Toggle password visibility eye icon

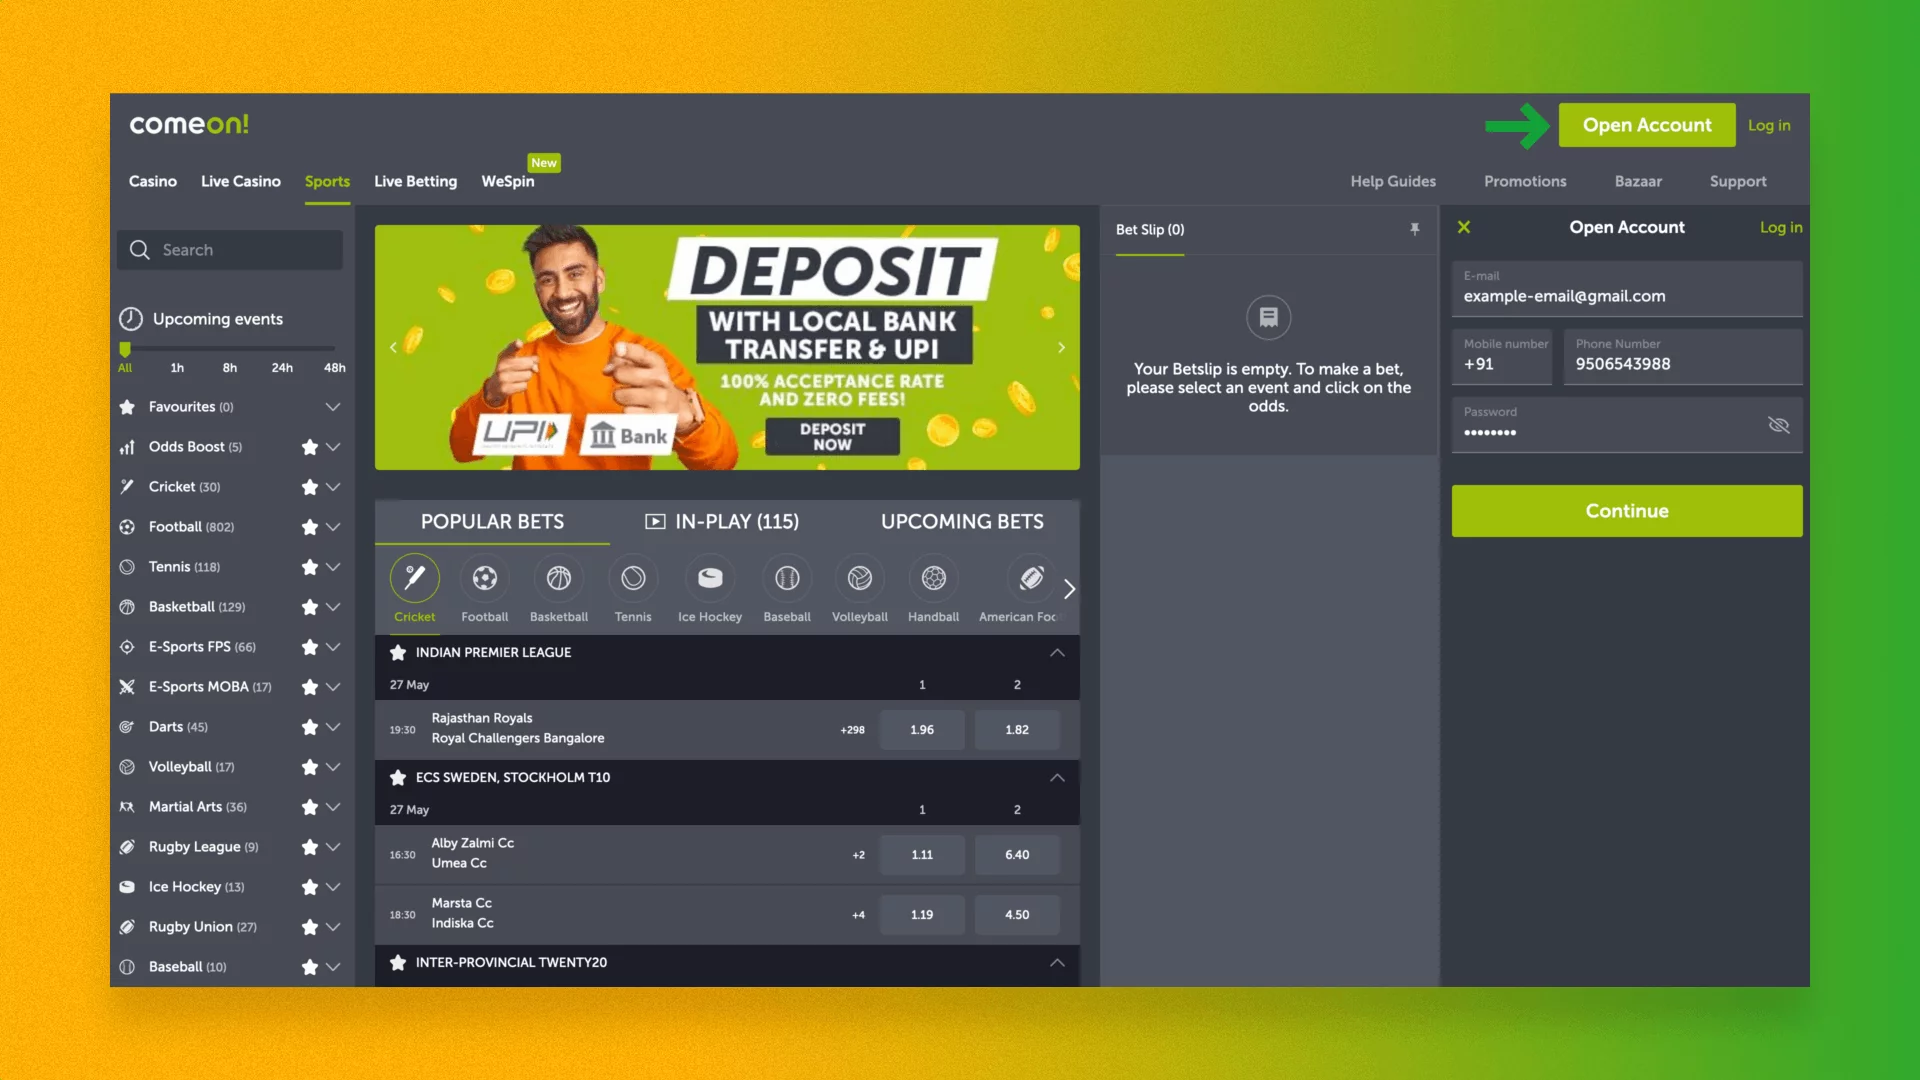click(x=1778, y=425)
